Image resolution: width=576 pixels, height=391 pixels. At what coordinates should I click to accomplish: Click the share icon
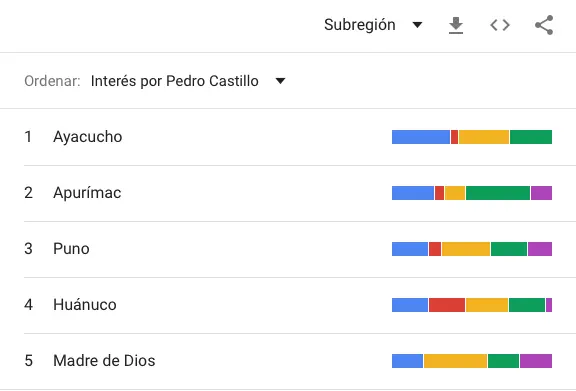[x=544, y=25]
